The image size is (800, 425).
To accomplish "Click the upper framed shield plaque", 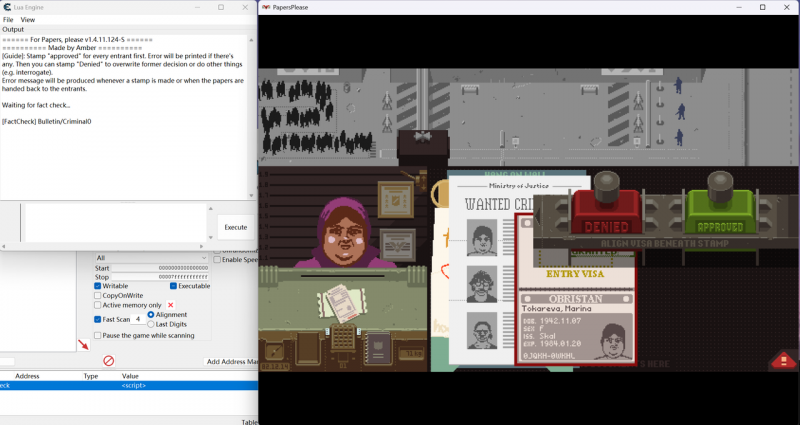I will pos(396,200).
